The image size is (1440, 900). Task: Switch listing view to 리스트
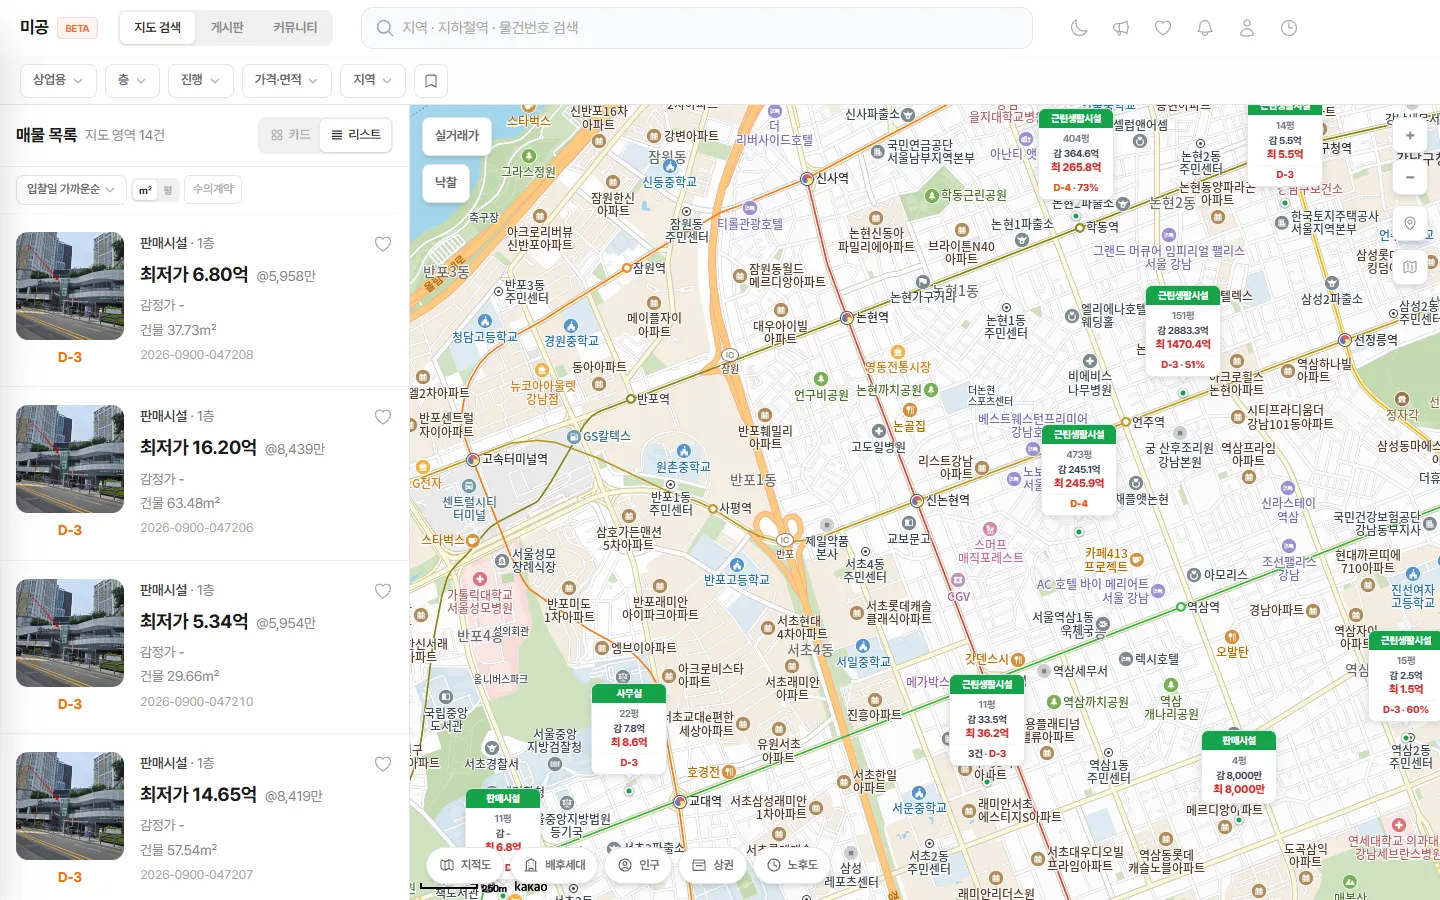(356, 135)
